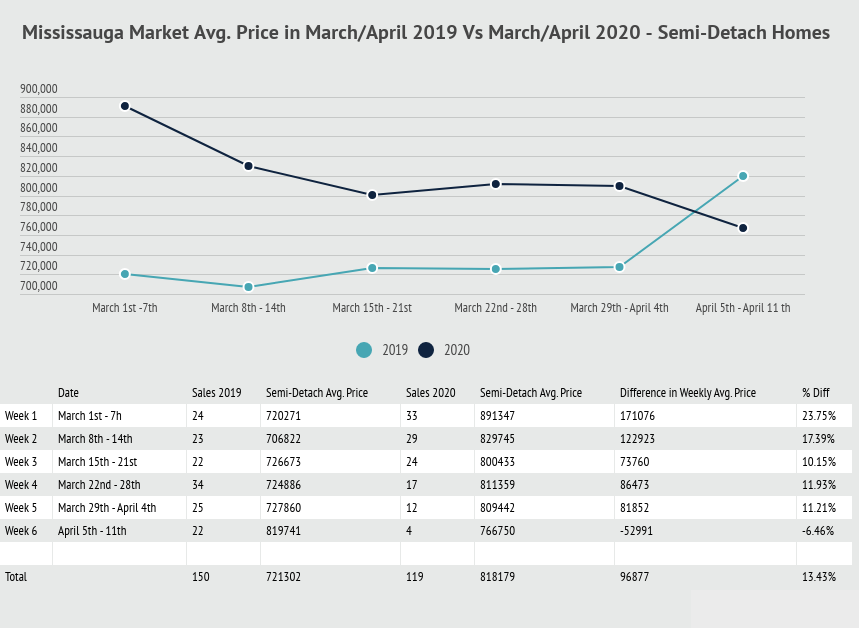859x628 pixels.
Task: Click the 'March 1st -7th' x-axis label
Action: (125, 308)
